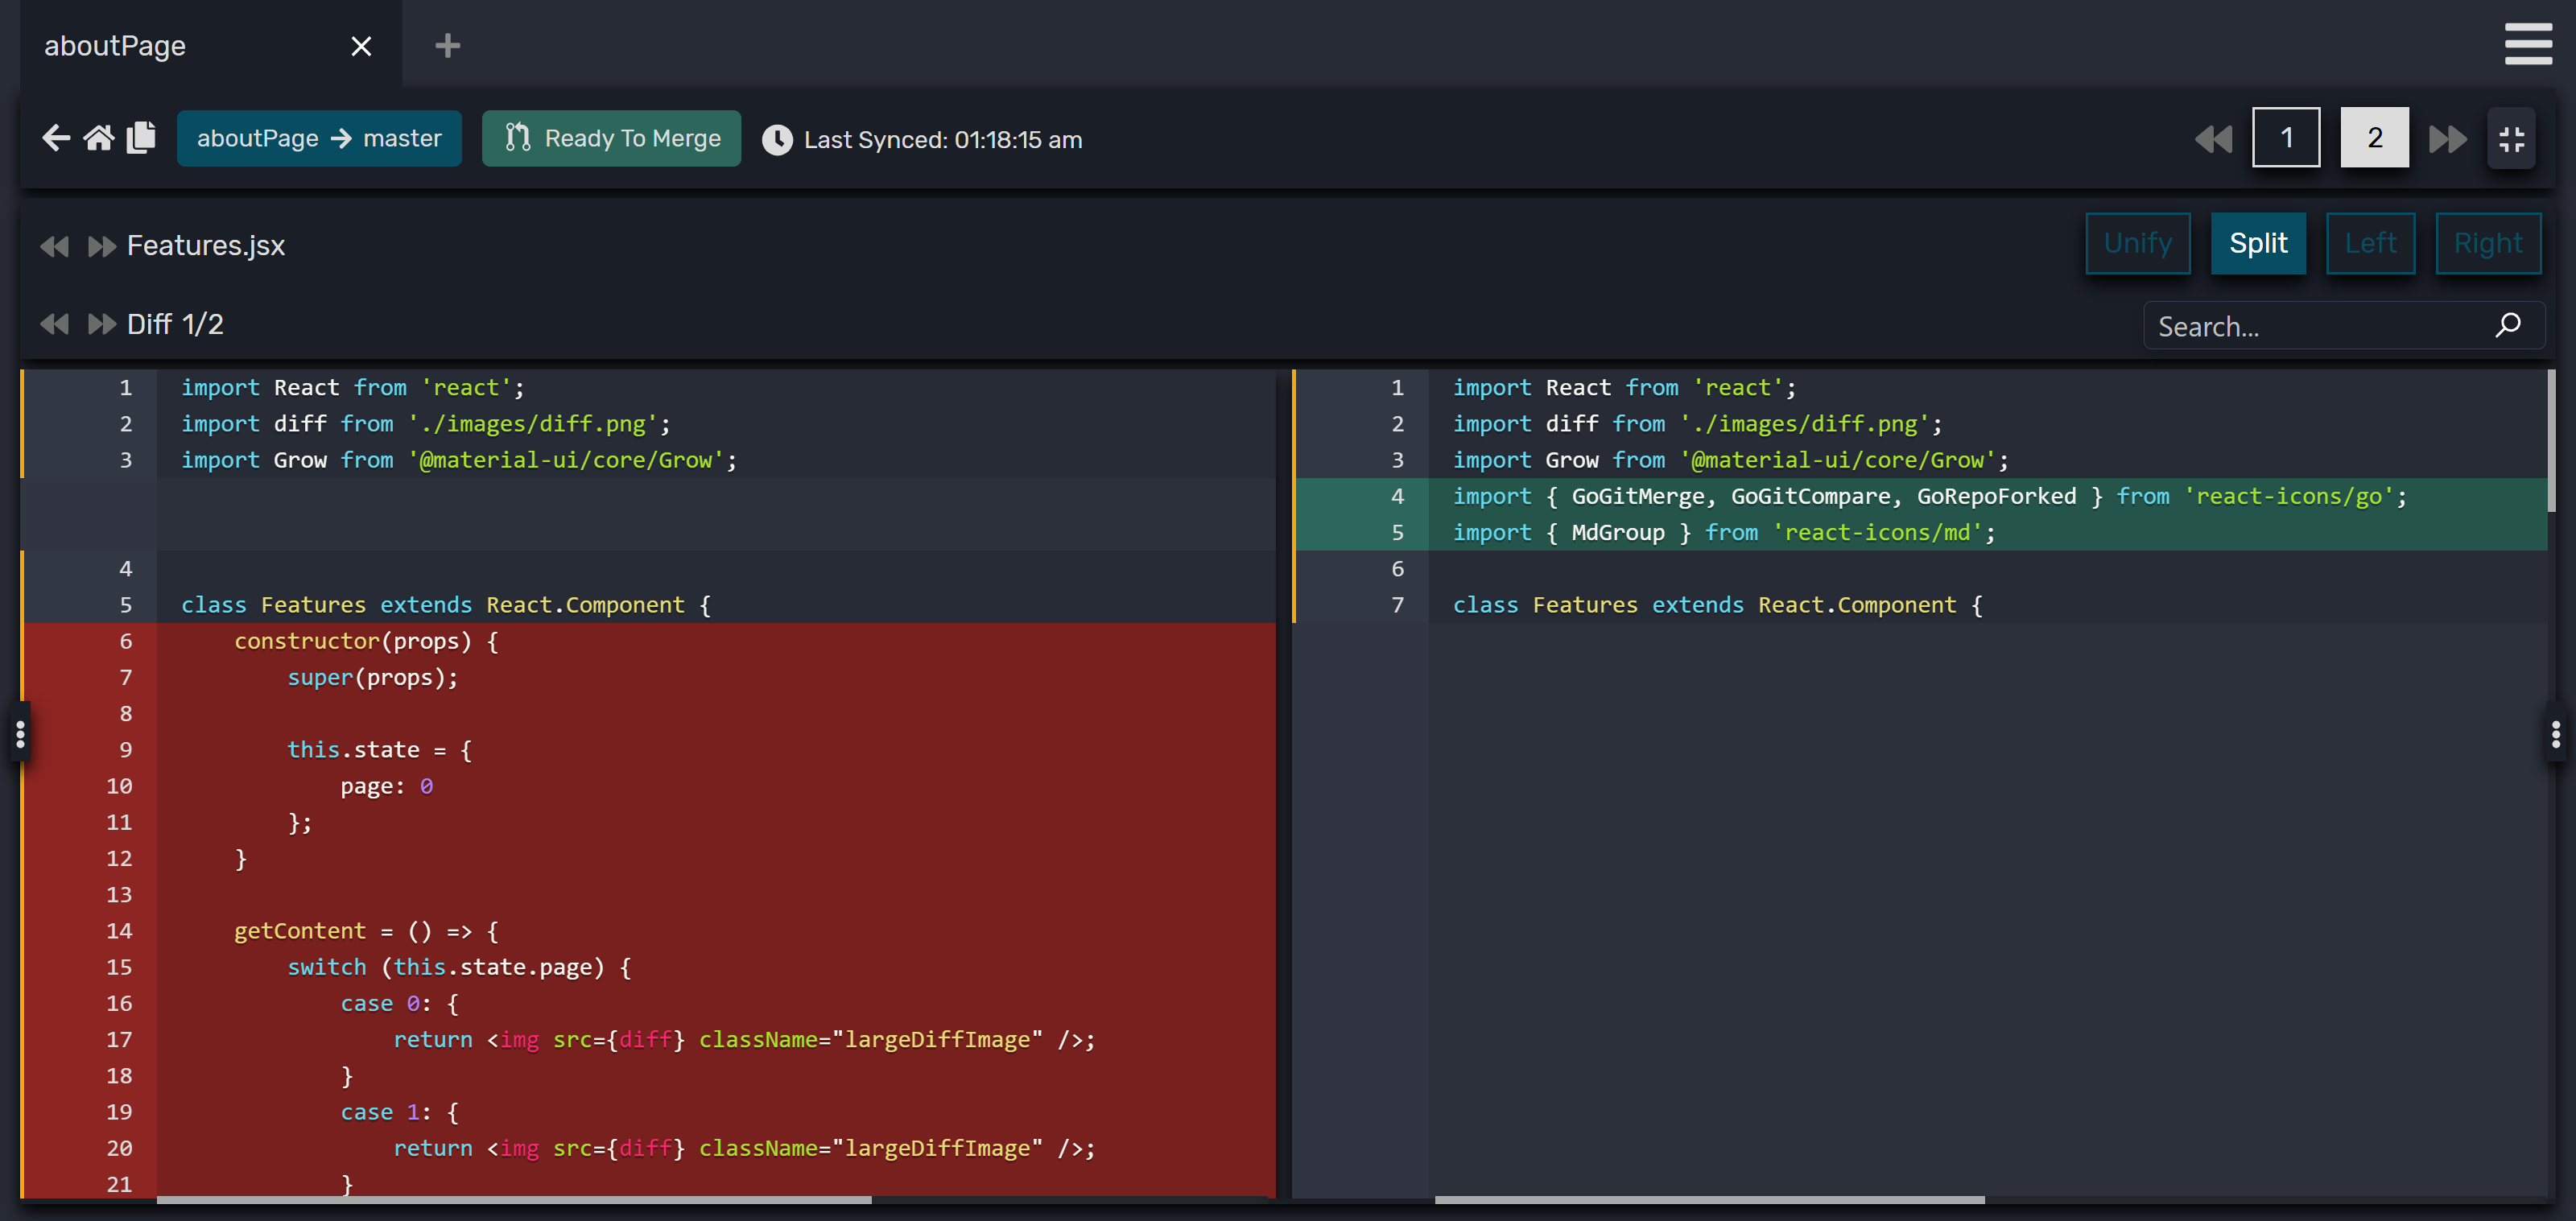Click the aboutPage to master branch button
This screenshot has height=1221, width=2576.
(x=319, y=138)
